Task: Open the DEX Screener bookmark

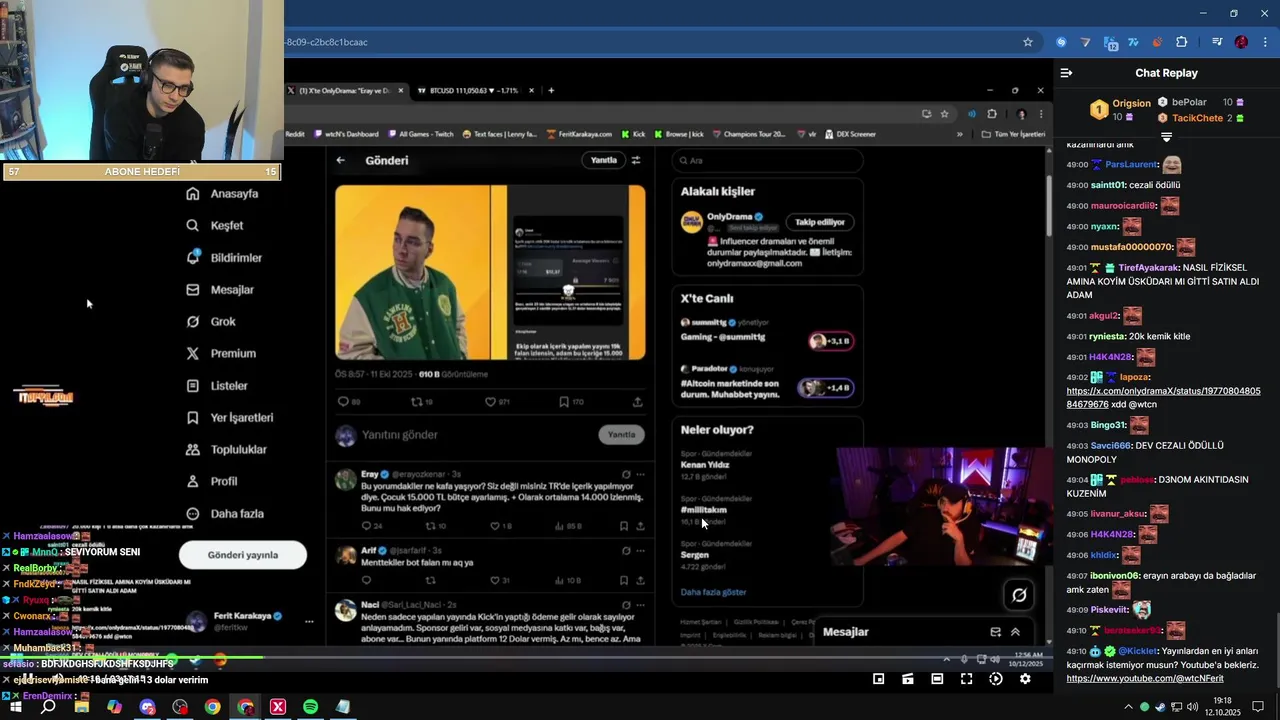Action: pos(849,134)
